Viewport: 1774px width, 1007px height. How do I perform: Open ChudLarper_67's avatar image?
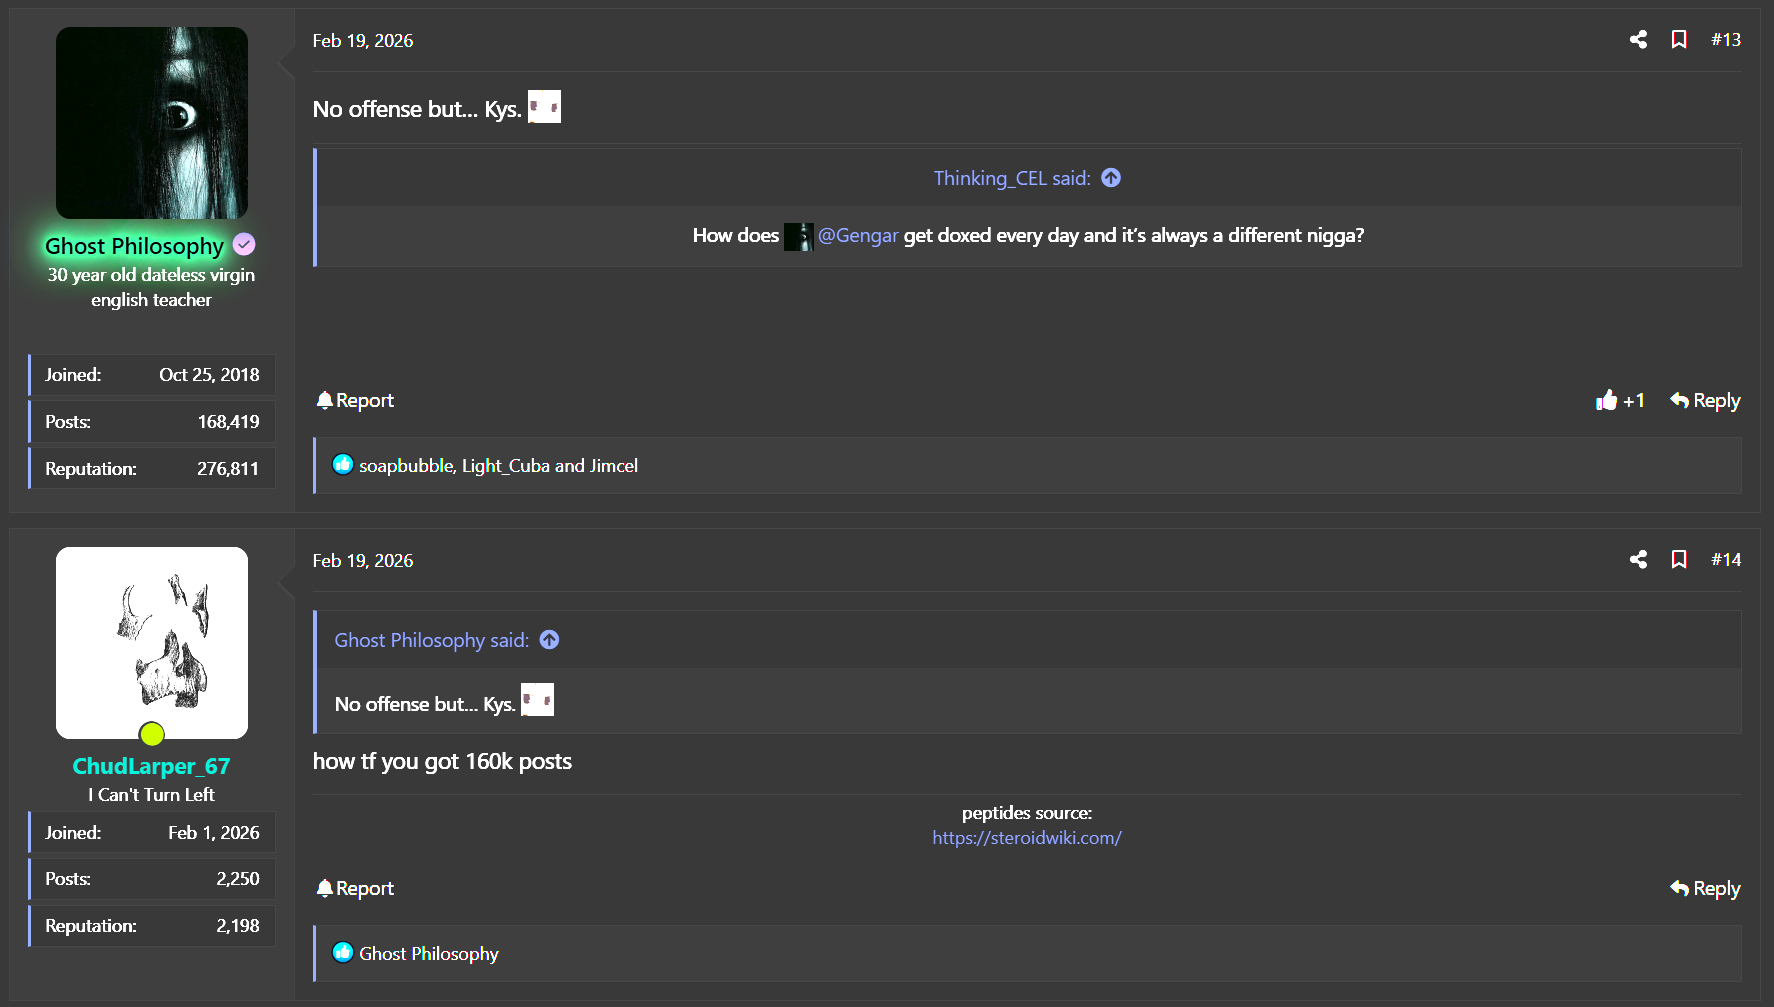click(x=152, y=643)
